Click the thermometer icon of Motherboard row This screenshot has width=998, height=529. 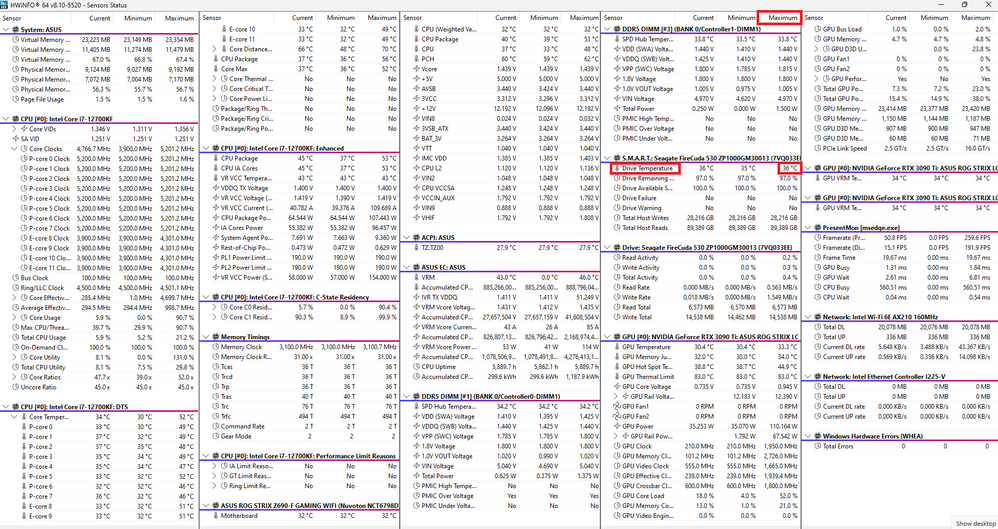[x=215, y=516]
